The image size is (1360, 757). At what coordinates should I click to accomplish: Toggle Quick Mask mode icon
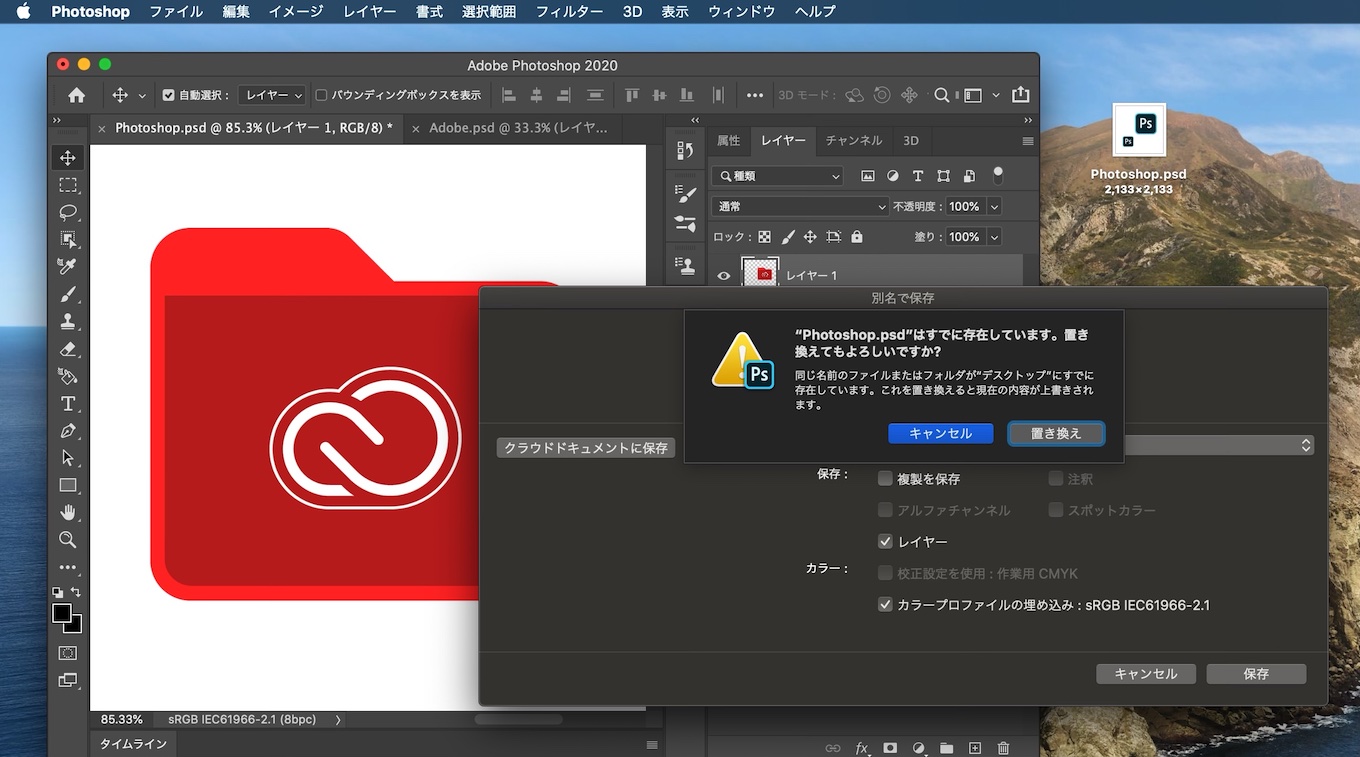click(x=68, y=653)
